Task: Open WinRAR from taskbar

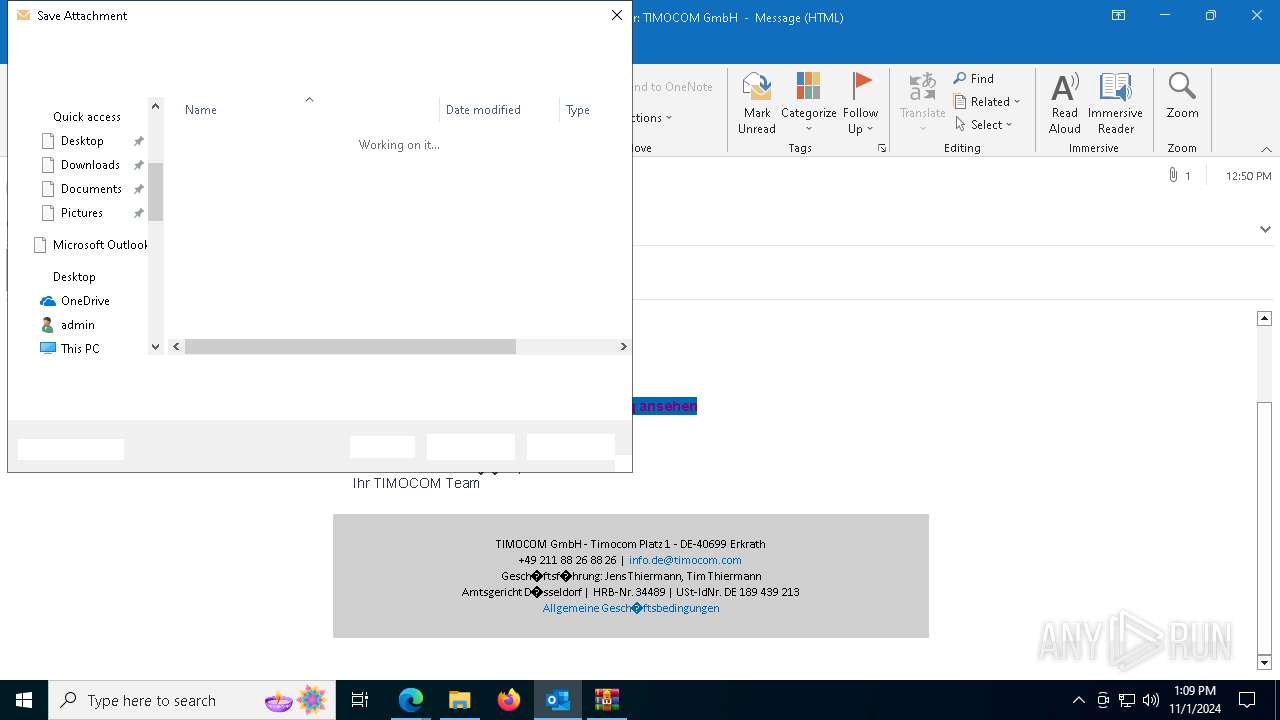Action: pyautogui.click(x=607, y=700)
